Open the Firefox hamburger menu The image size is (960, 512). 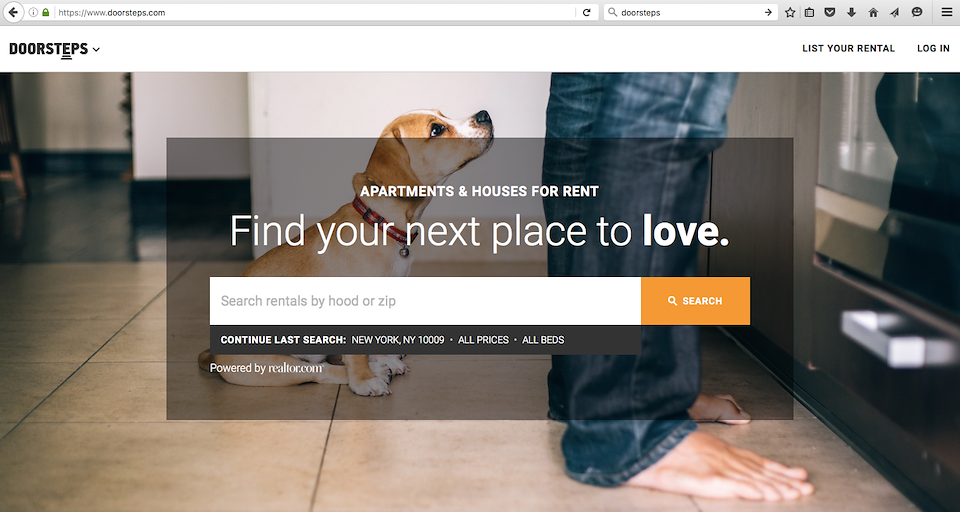pyautogui.click(x=947, y=12)
